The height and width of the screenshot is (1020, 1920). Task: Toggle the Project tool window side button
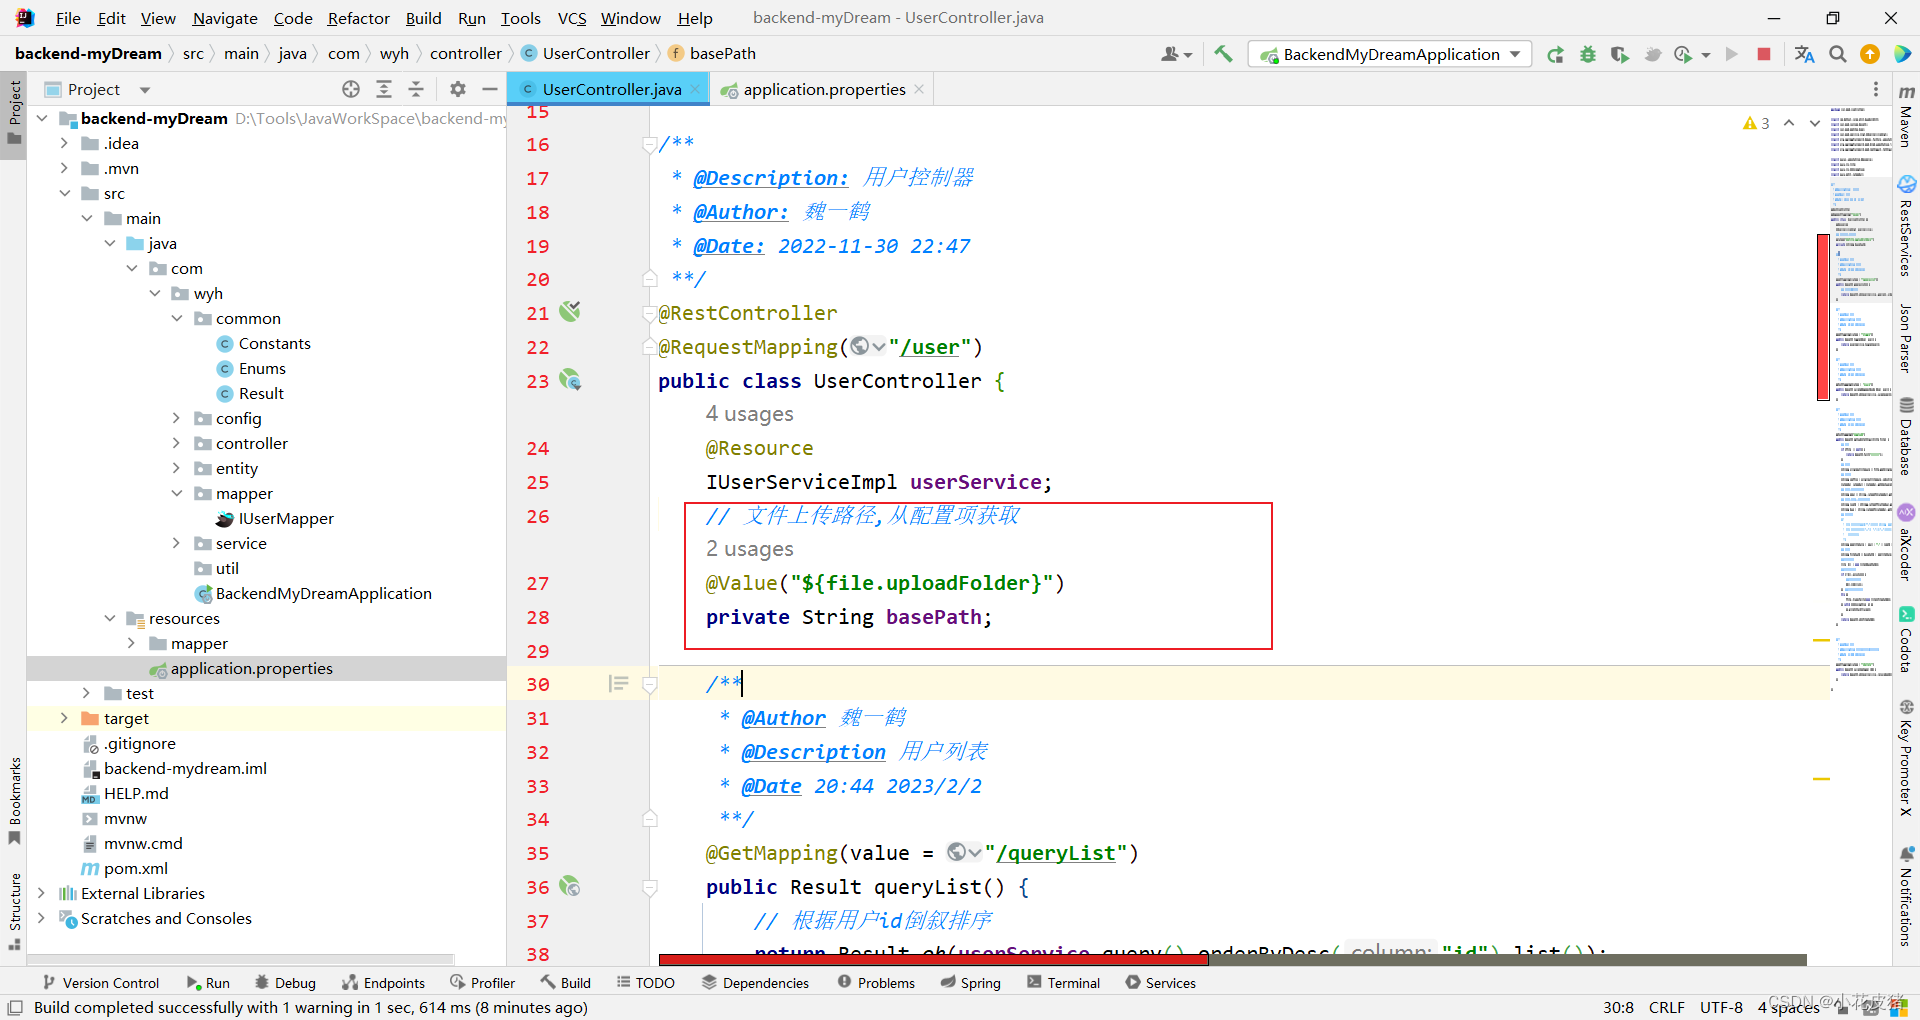point(14,112)
